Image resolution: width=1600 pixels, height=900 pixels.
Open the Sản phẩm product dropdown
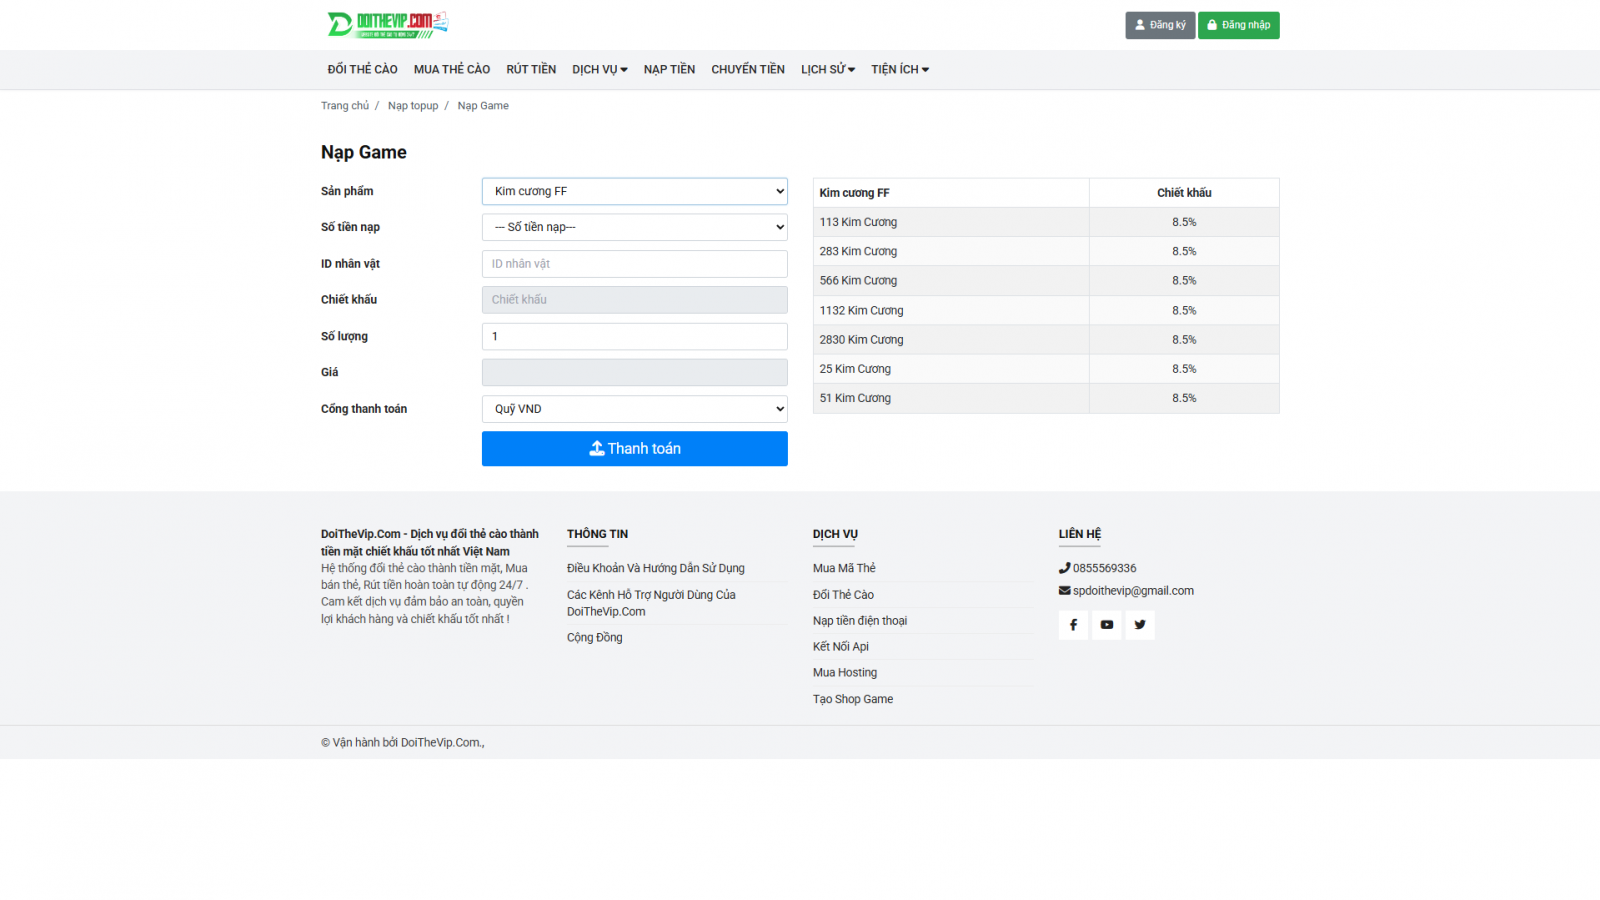(x=634, y=191)
